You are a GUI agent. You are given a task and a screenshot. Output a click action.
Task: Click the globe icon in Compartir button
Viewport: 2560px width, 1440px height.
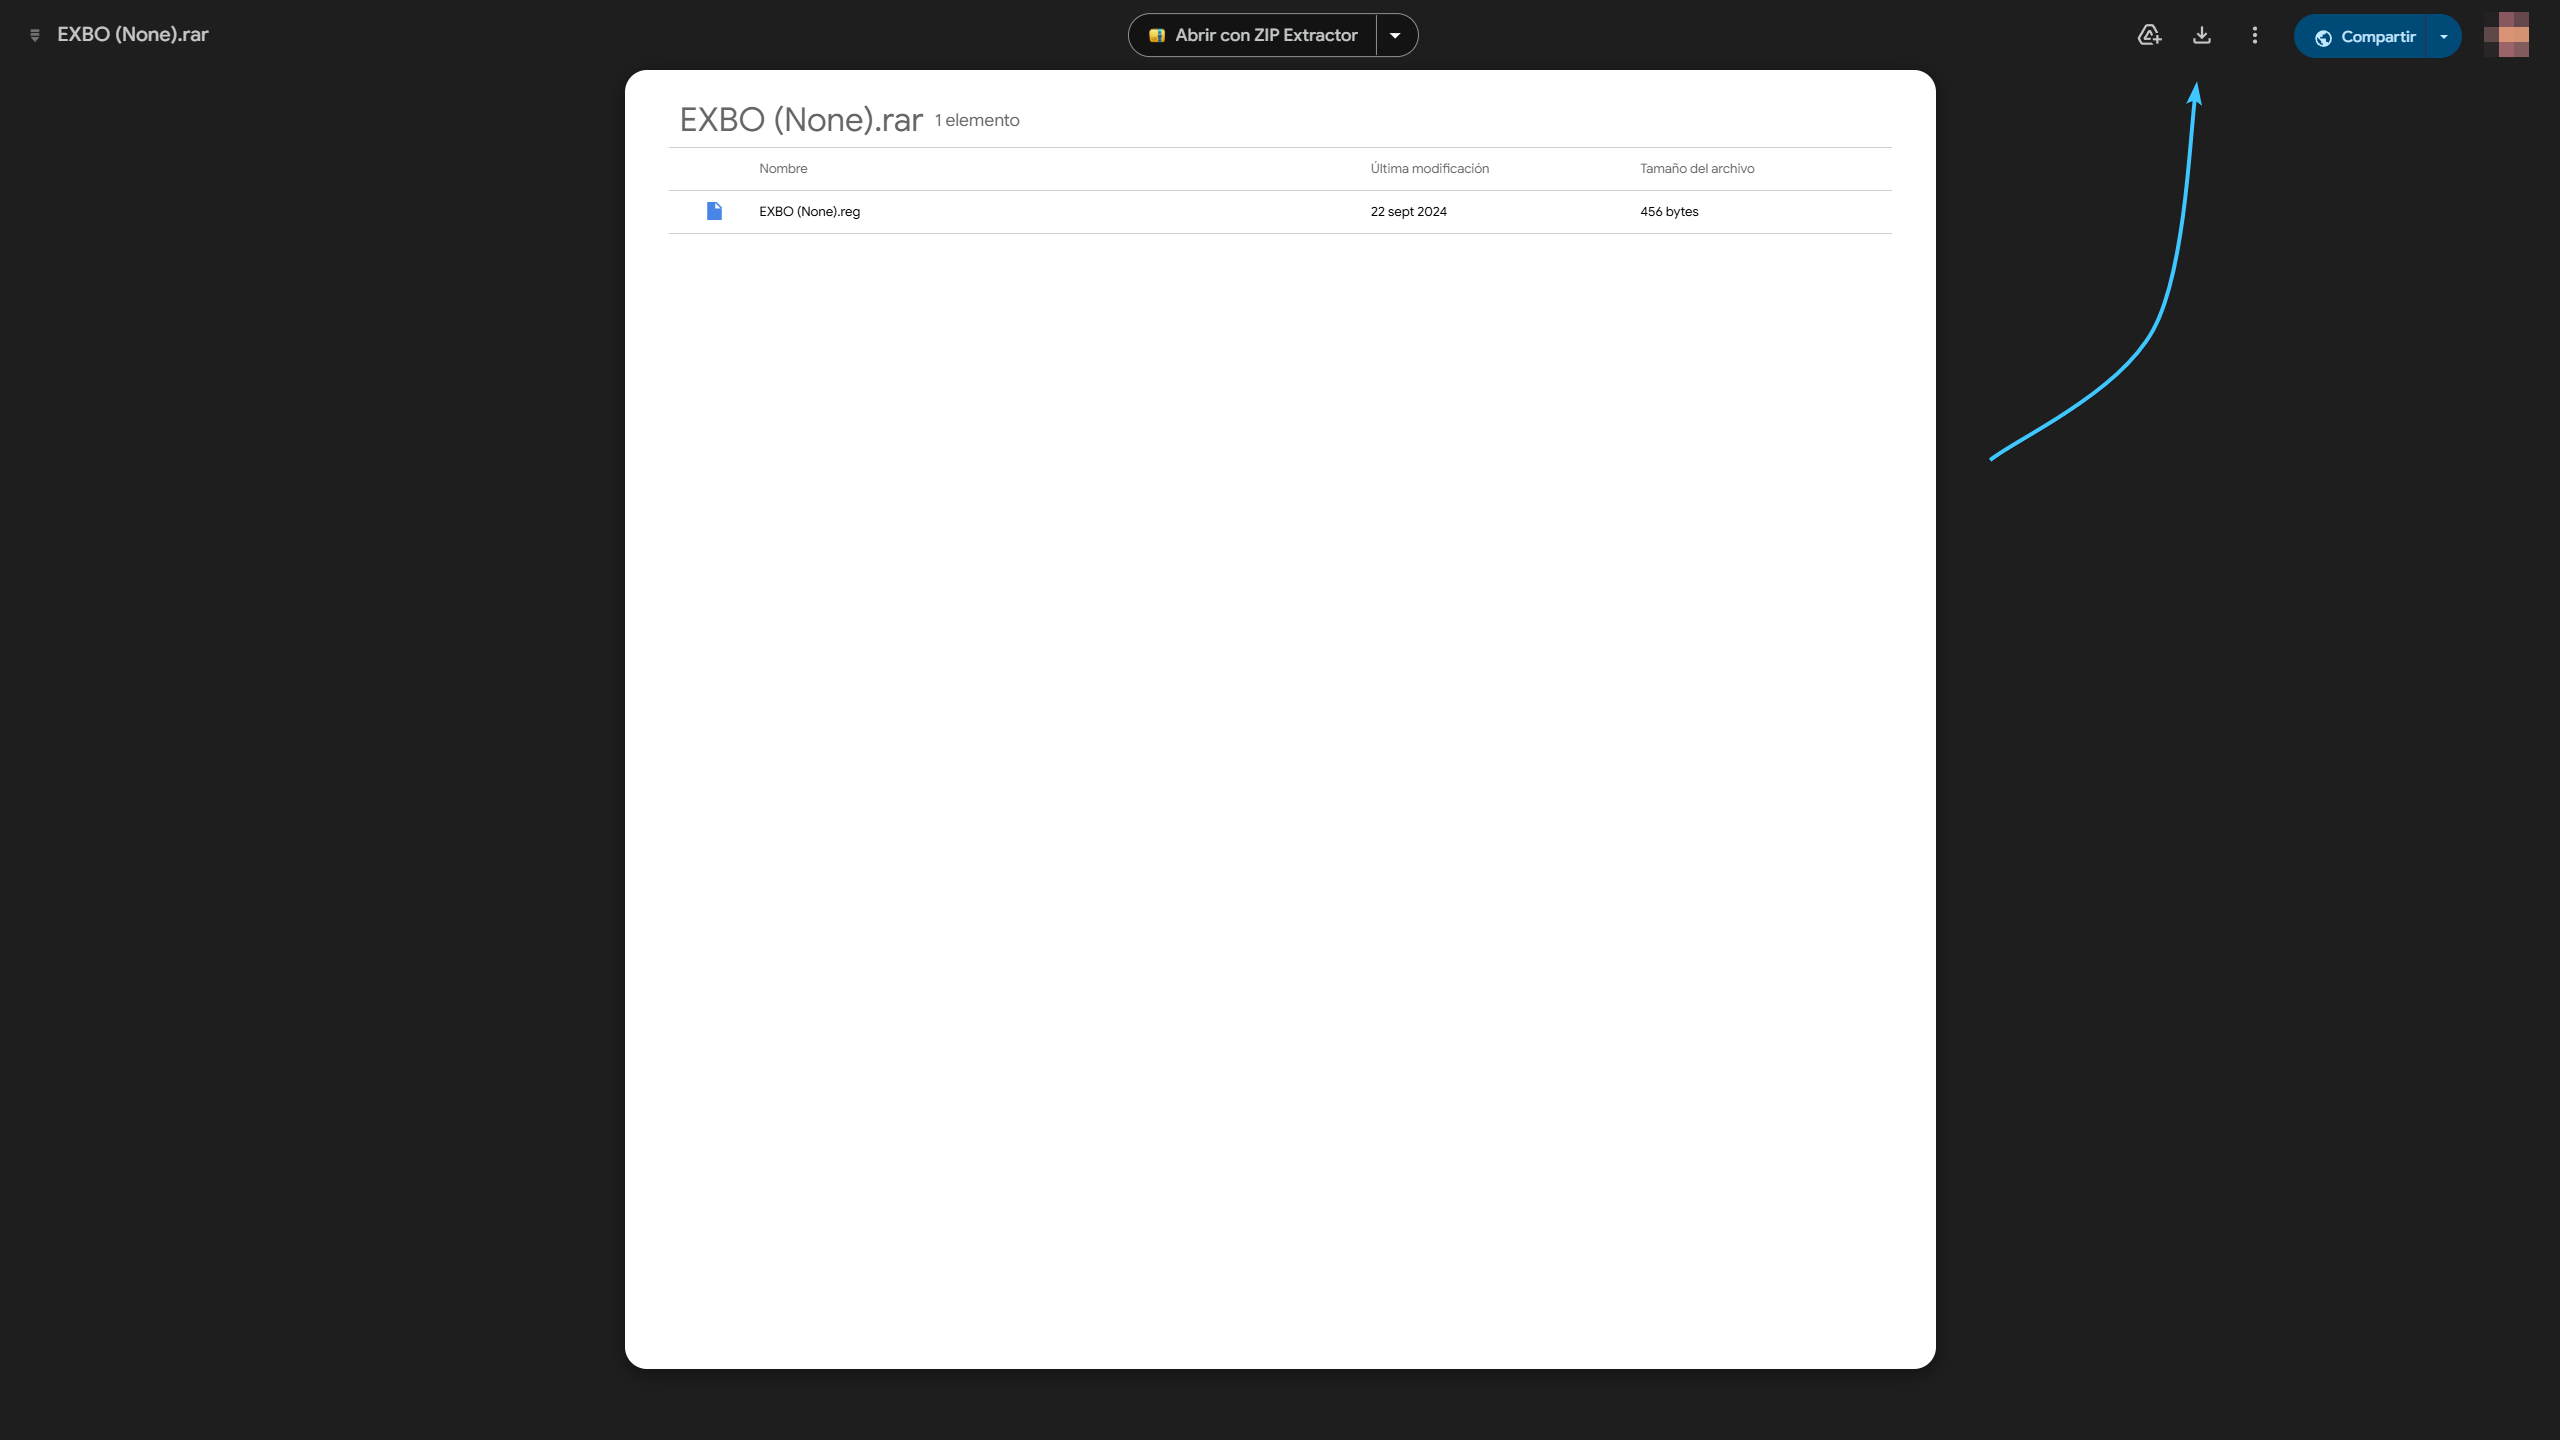tap(2323, 37)
